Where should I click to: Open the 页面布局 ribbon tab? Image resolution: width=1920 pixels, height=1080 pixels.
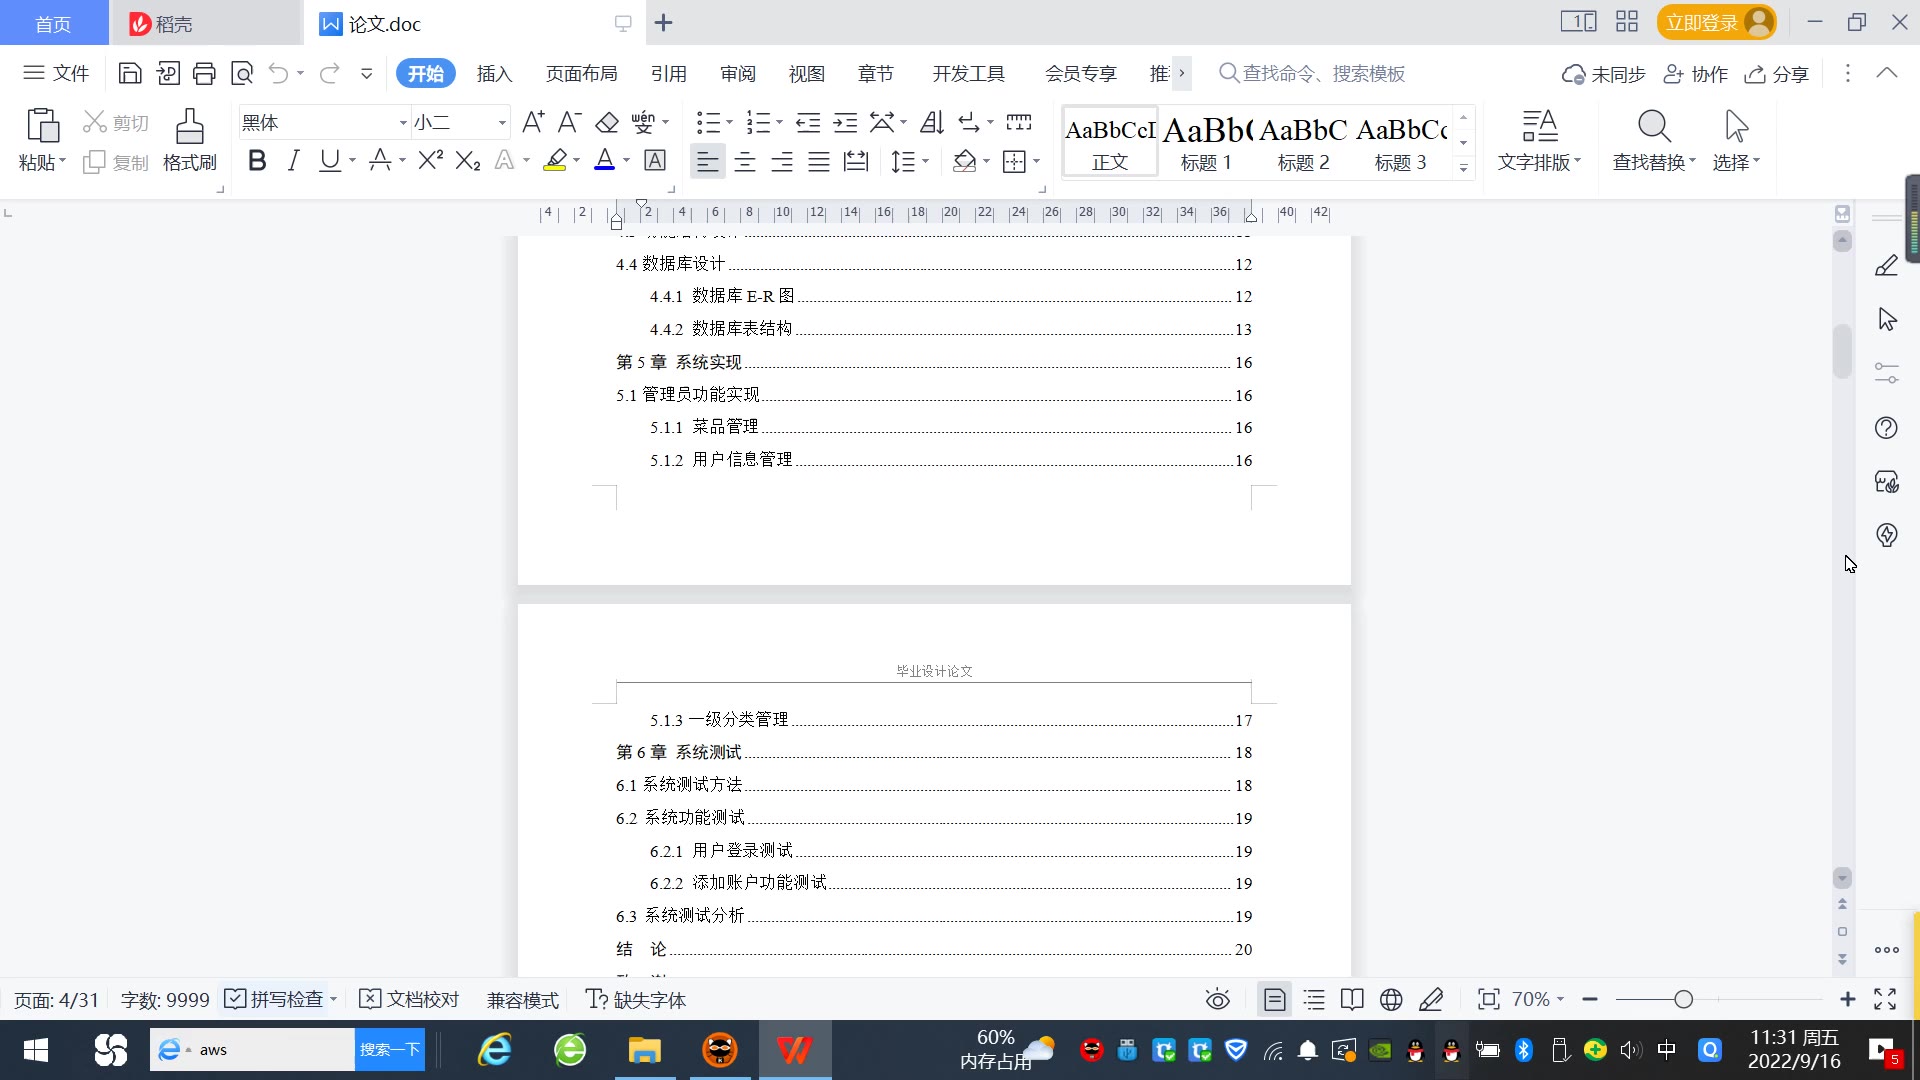coord(581,73)
